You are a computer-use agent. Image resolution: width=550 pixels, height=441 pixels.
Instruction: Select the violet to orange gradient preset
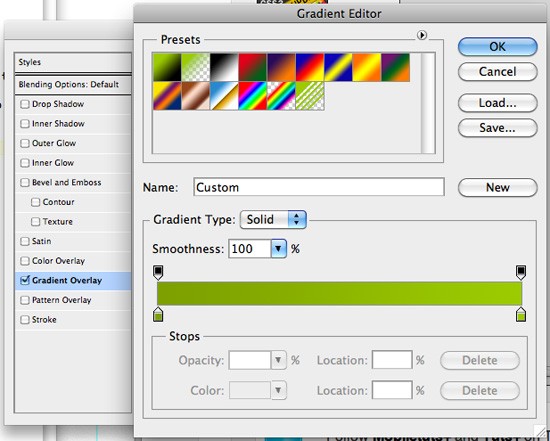tap(281, 67)
